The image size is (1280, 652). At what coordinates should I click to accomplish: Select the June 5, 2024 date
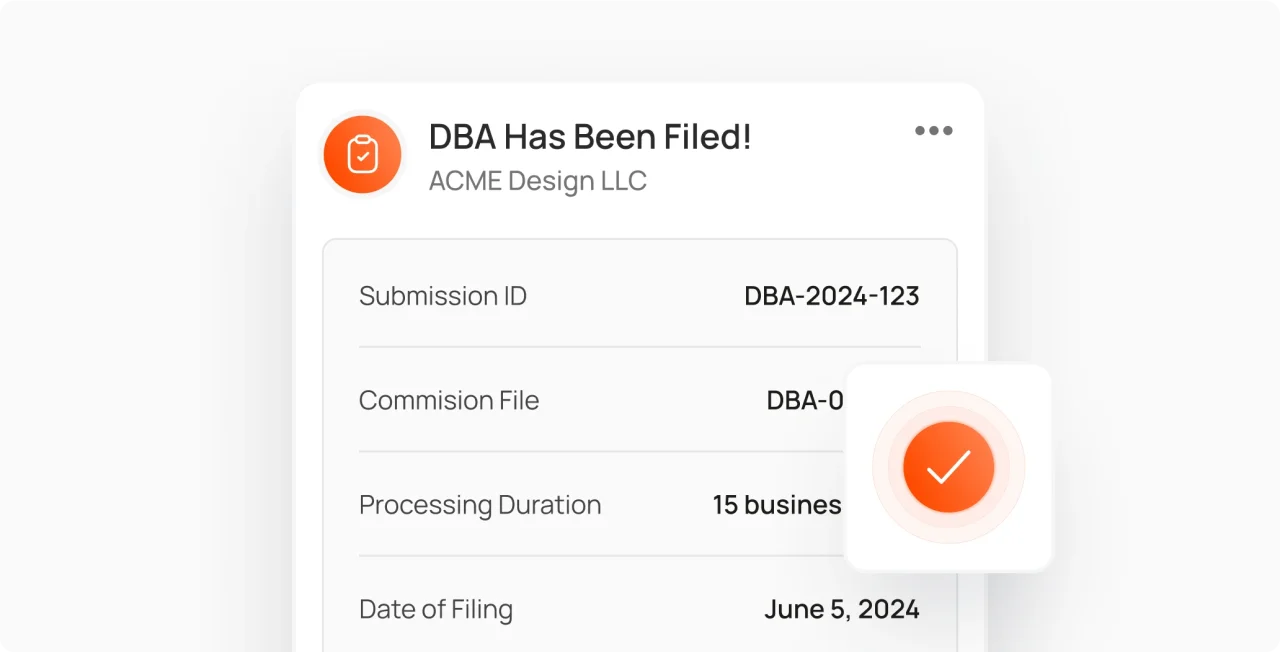click(842, 609)
